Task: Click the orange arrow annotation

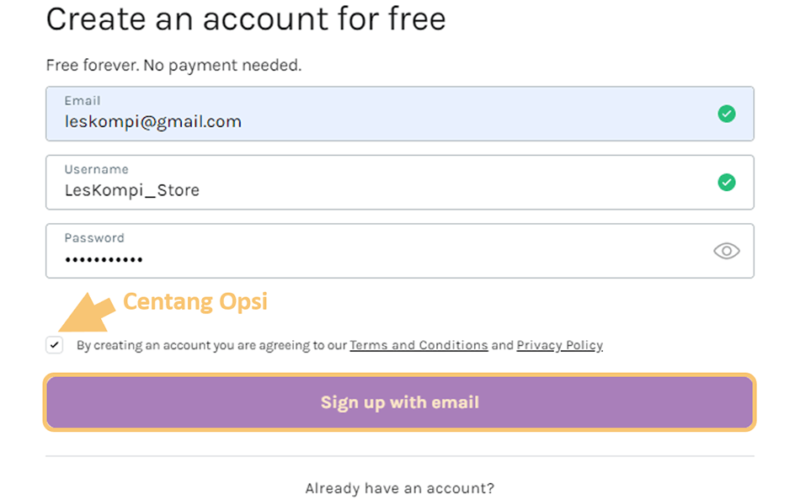Action: point(87,312)
